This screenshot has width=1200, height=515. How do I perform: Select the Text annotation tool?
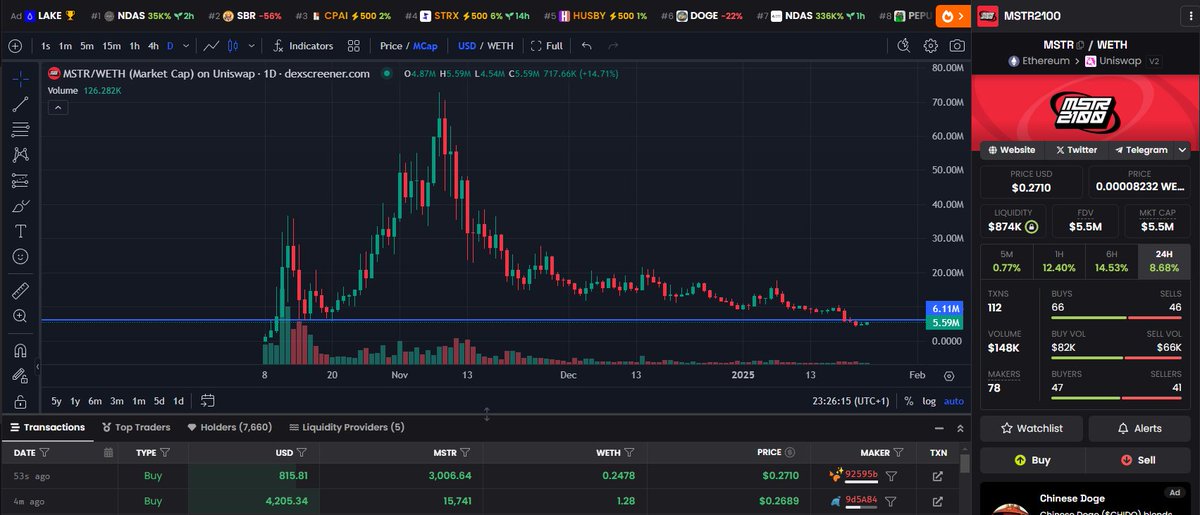tap(20, 231)
